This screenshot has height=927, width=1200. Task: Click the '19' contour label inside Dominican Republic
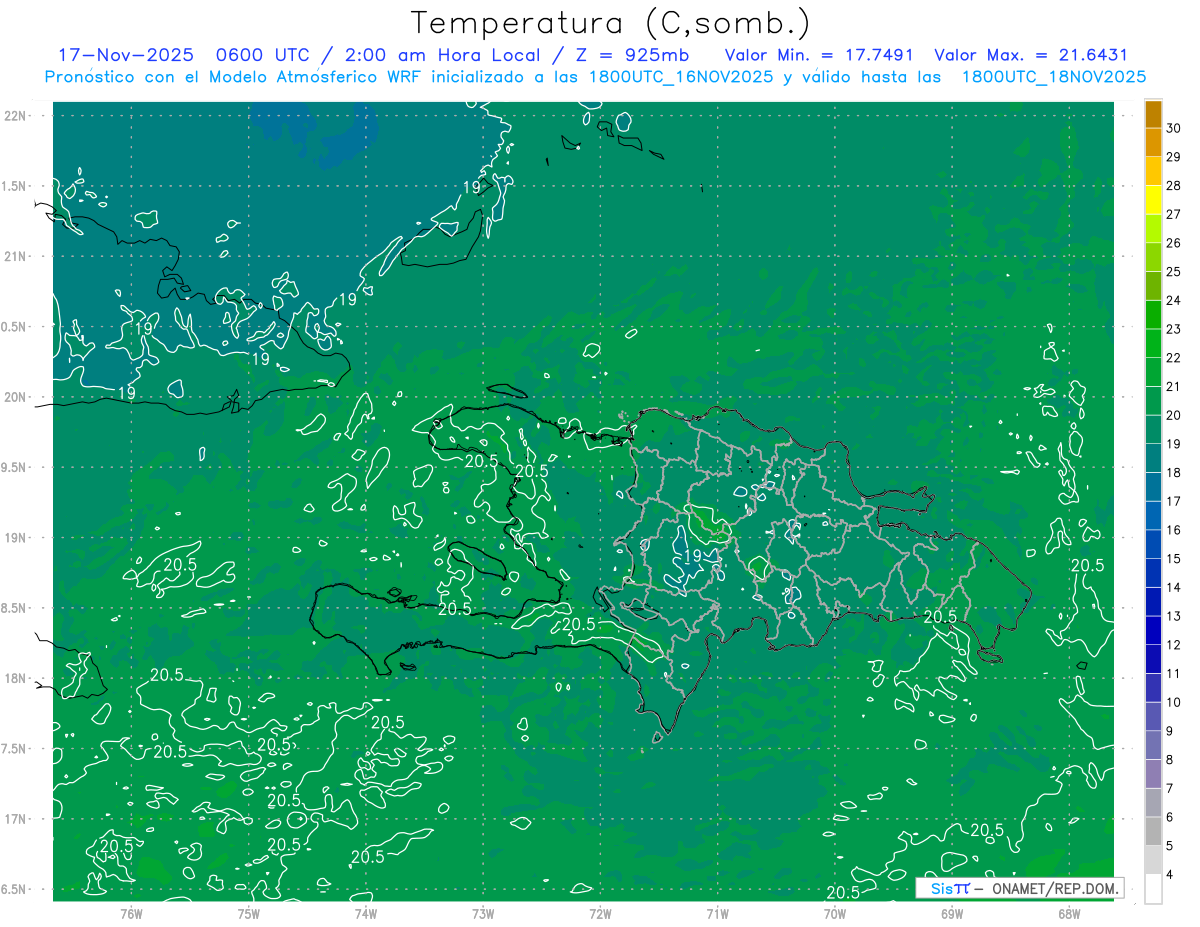pyautogui.click(x=691, y=557)
